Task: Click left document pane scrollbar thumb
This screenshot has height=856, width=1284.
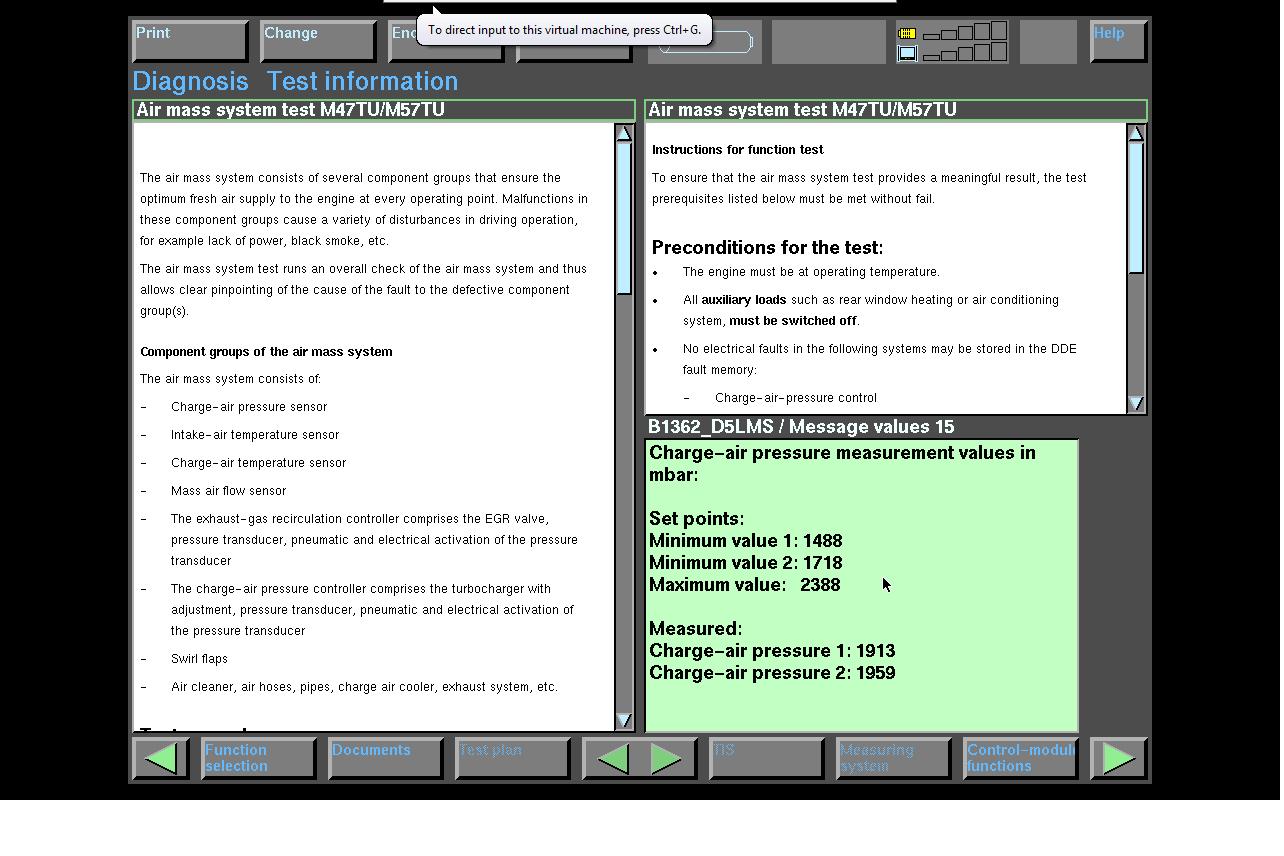Action: pyautogui.click(x=624, y=219)
